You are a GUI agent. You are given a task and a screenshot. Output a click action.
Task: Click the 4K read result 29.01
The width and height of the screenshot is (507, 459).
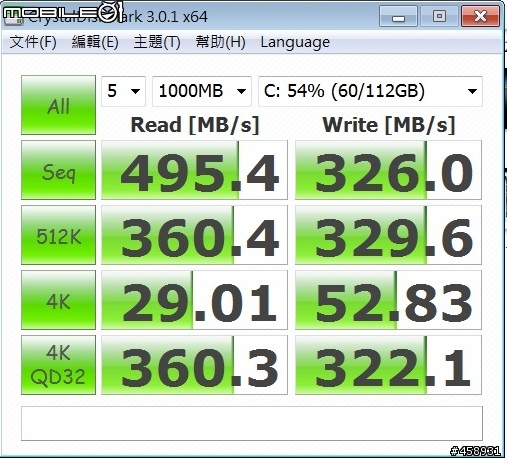point(194,300)
